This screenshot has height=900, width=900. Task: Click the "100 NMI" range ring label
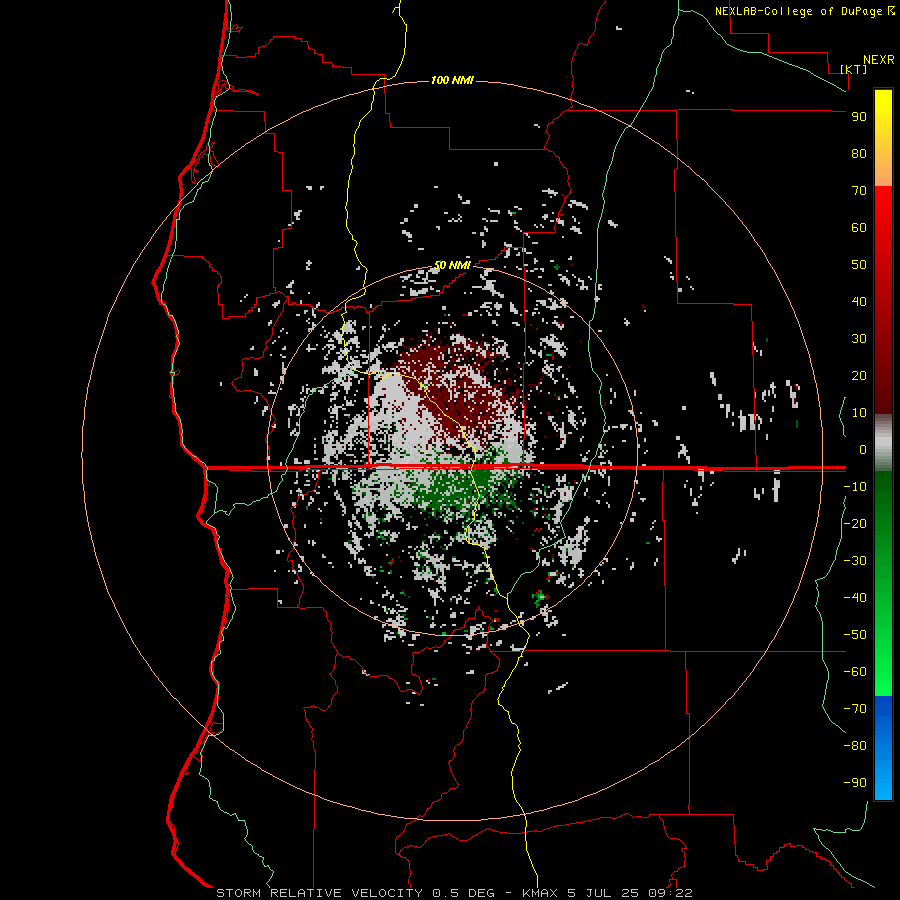tap(452, 80)
